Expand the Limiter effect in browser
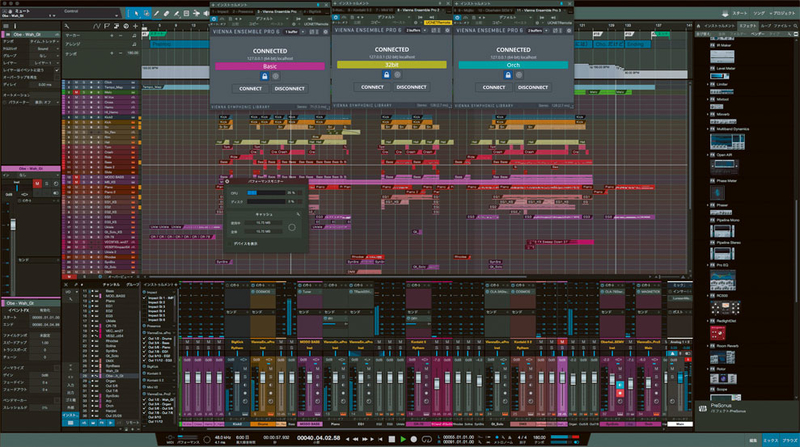Screen dimensions: 800x447 (x=708, y=84)
